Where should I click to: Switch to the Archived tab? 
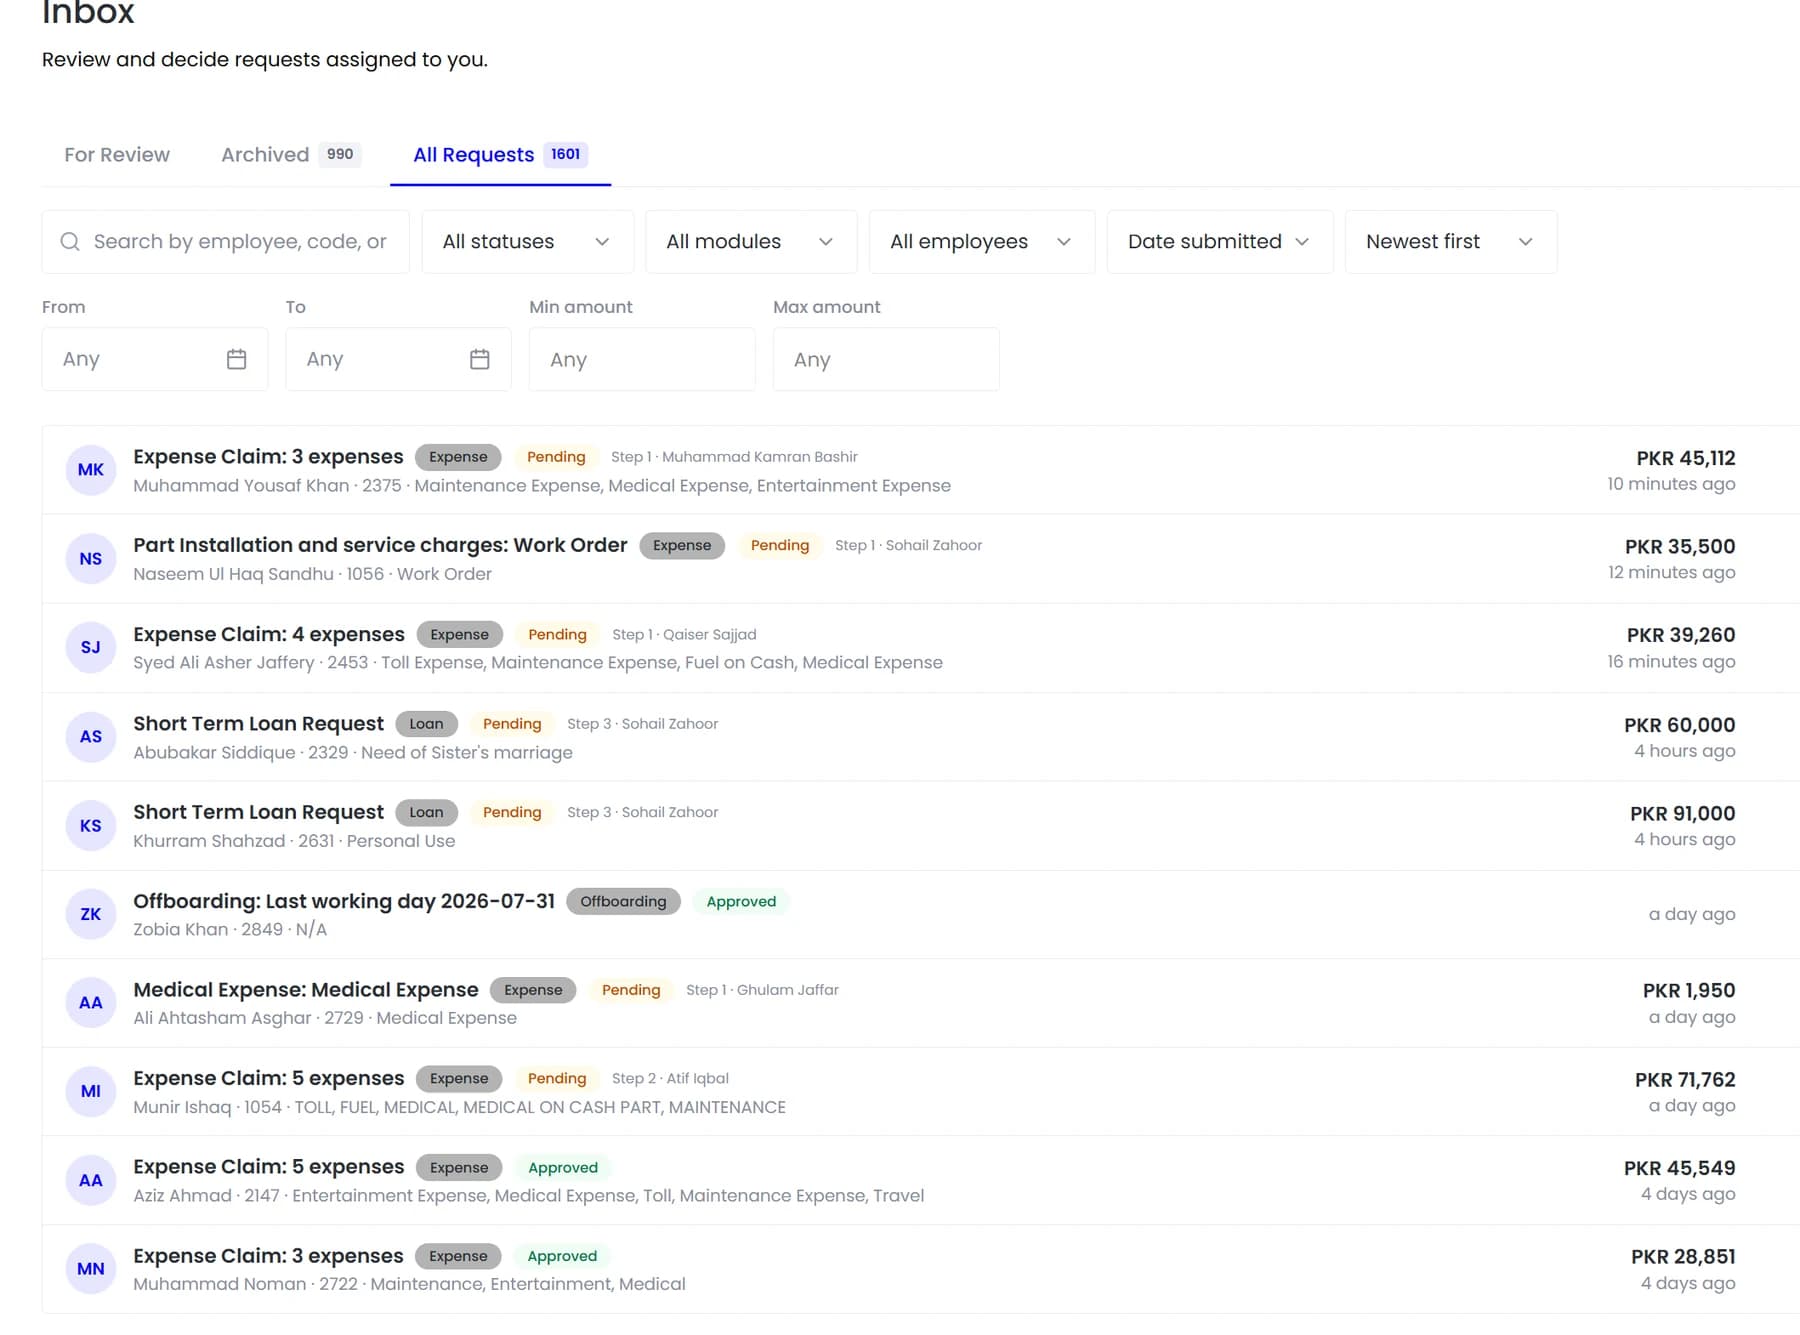click(x=290, y=155)
